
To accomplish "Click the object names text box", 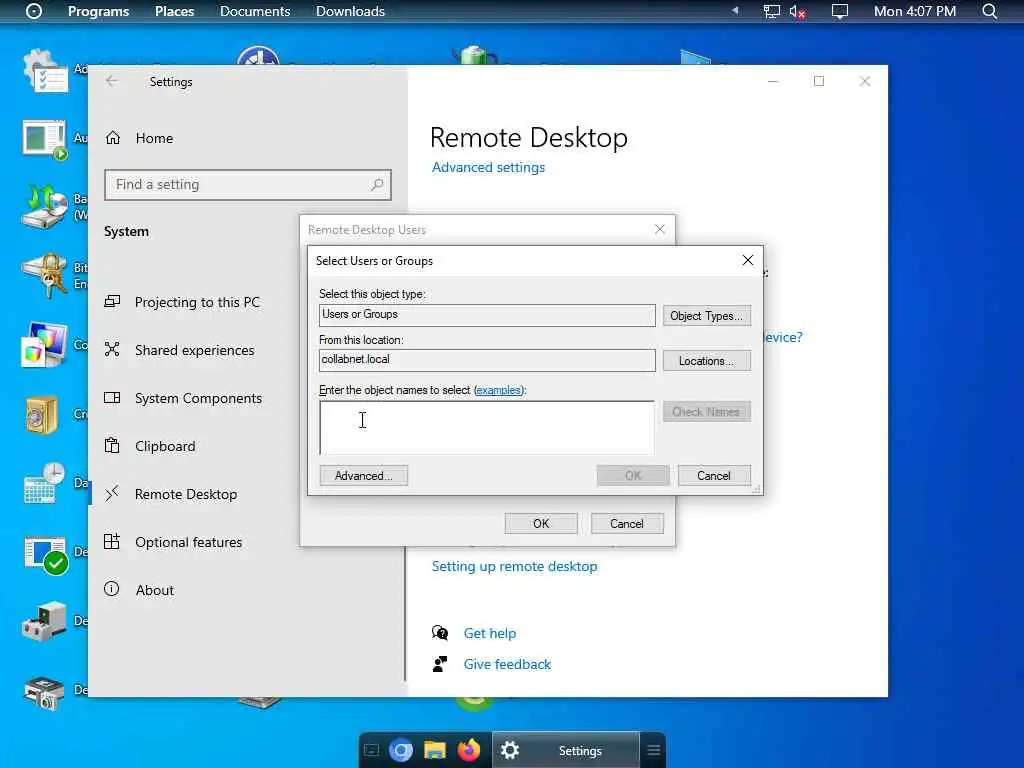I will [487, 427].
